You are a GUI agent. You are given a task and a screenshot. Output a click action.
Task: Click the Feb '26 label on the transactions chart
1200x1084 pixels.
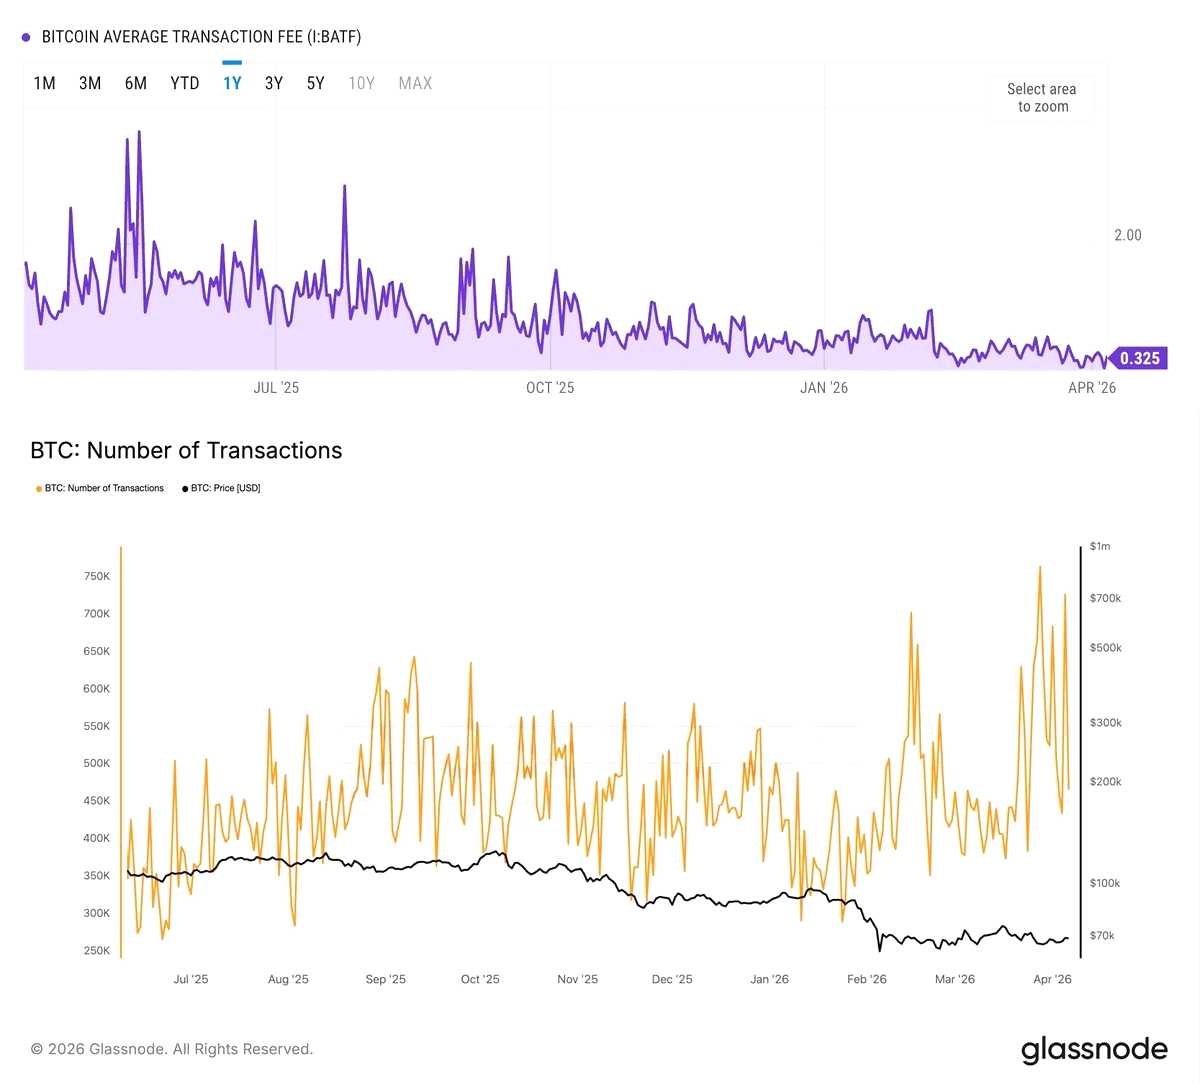coord(867,979)
